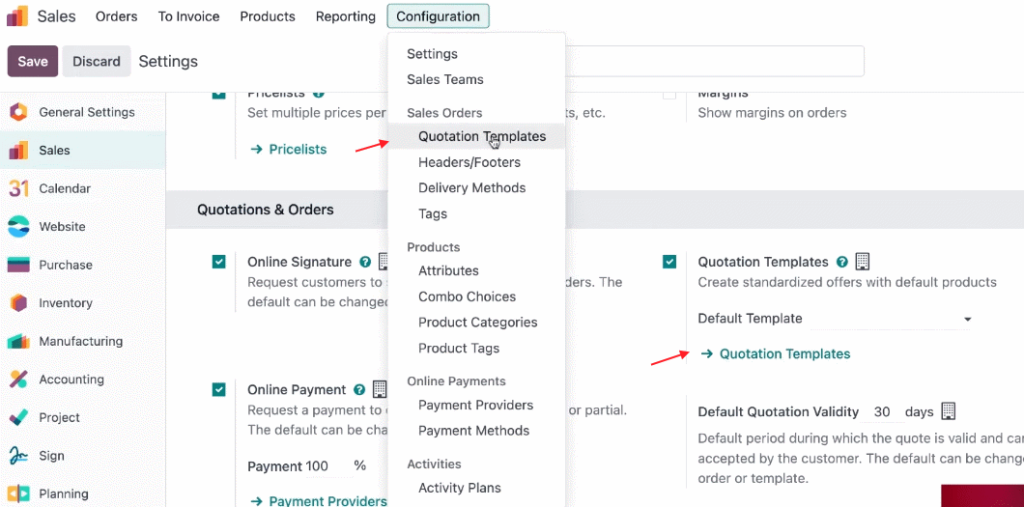The width and height of the screenshot is (1024, 507).
Task: Open the Configuration menu
Action: click(438, 16)
